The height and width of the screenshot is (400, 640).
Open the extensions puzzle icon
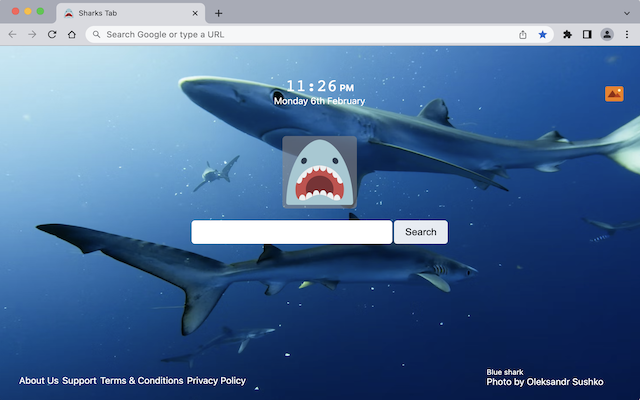[x=567, y=35]
